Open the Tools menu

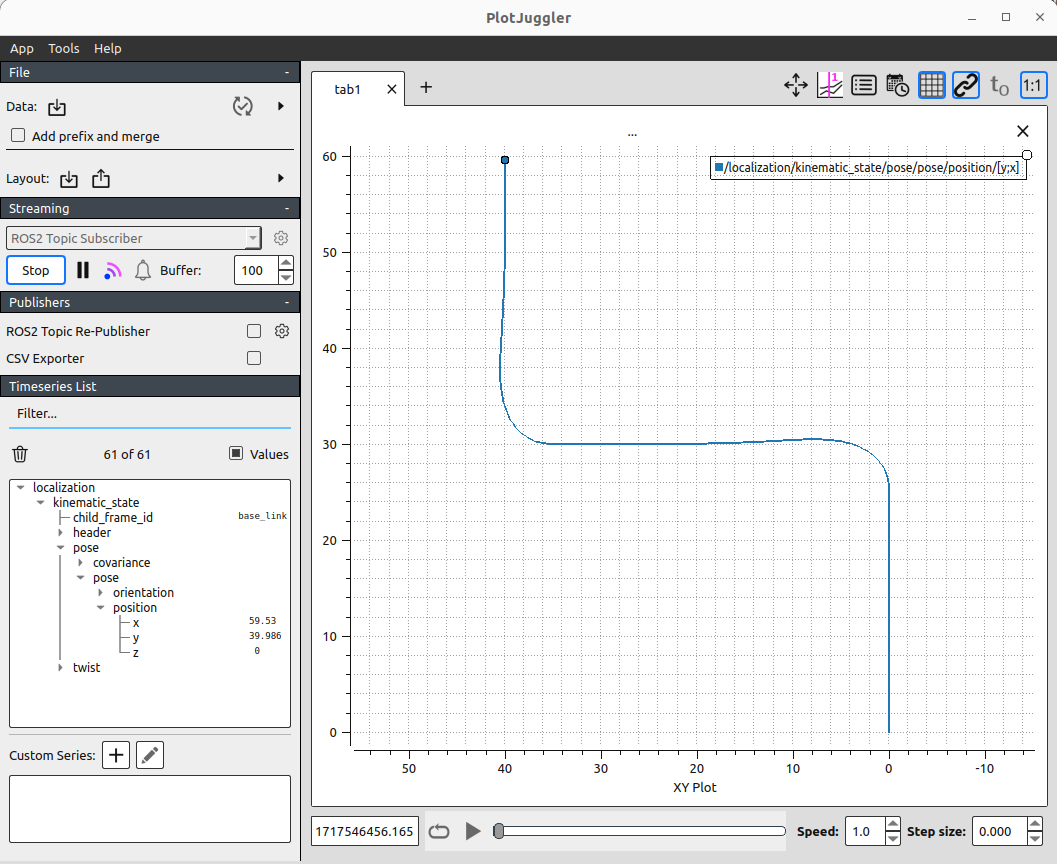coord(63,48)
